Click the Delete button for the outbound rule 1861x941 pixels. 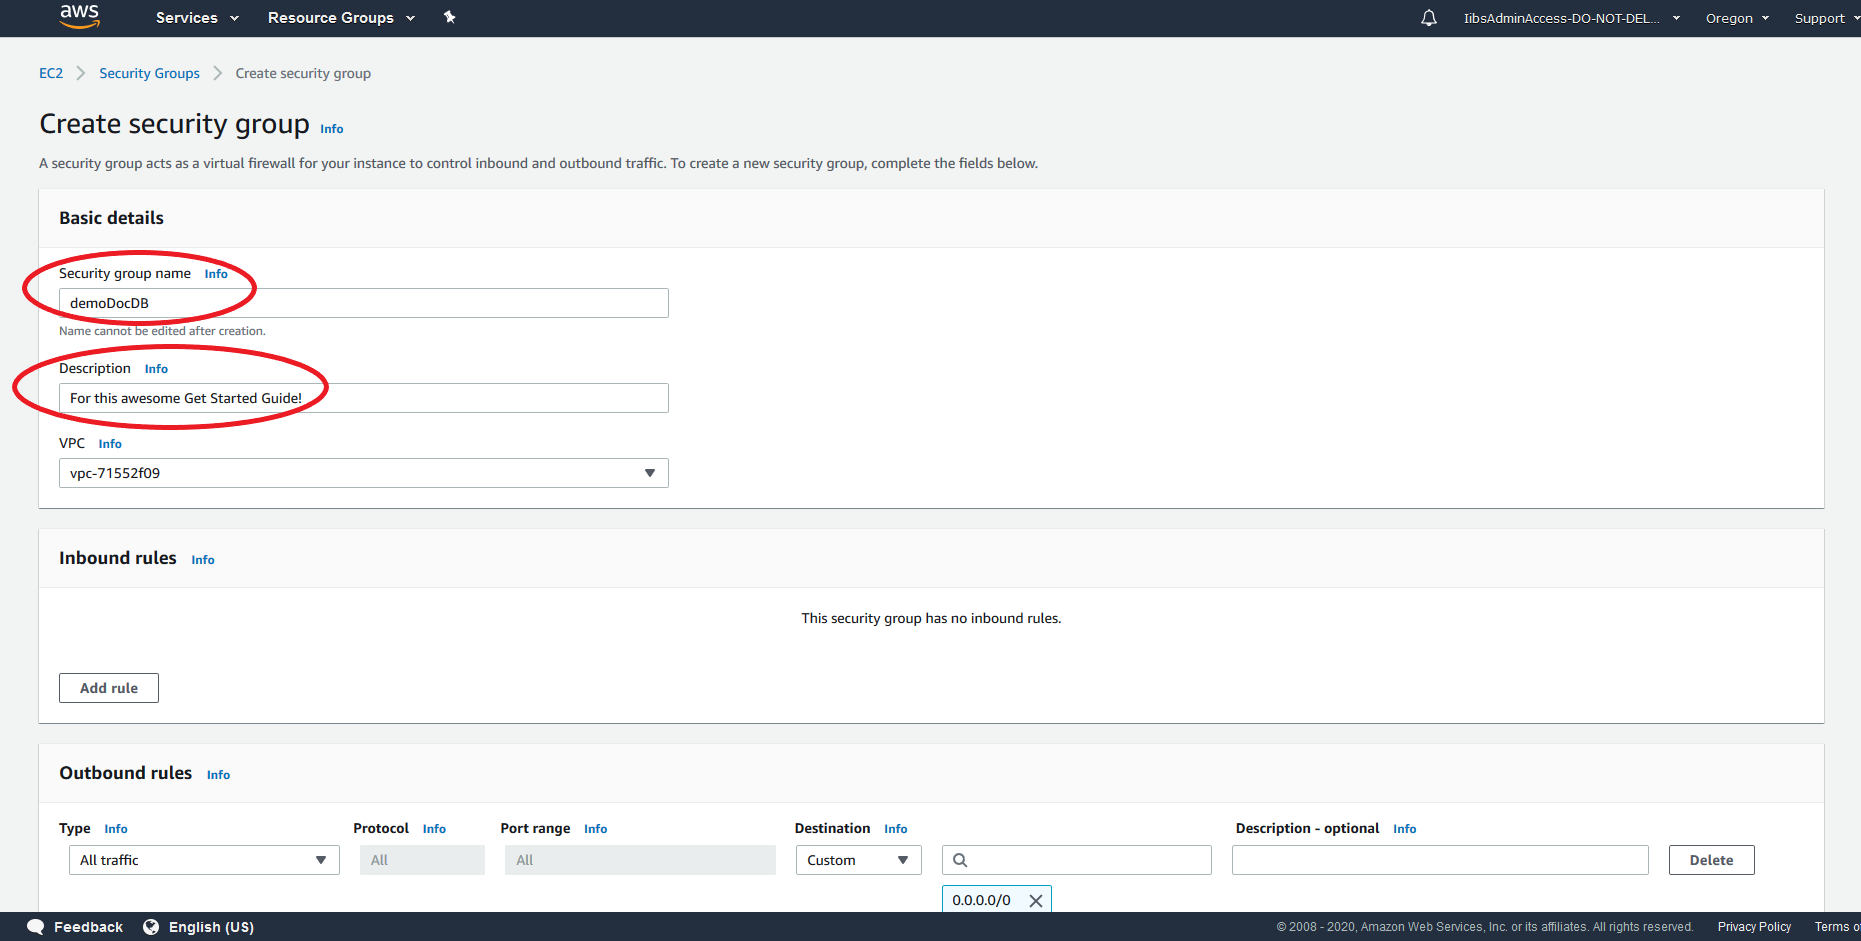point(1711,859)
